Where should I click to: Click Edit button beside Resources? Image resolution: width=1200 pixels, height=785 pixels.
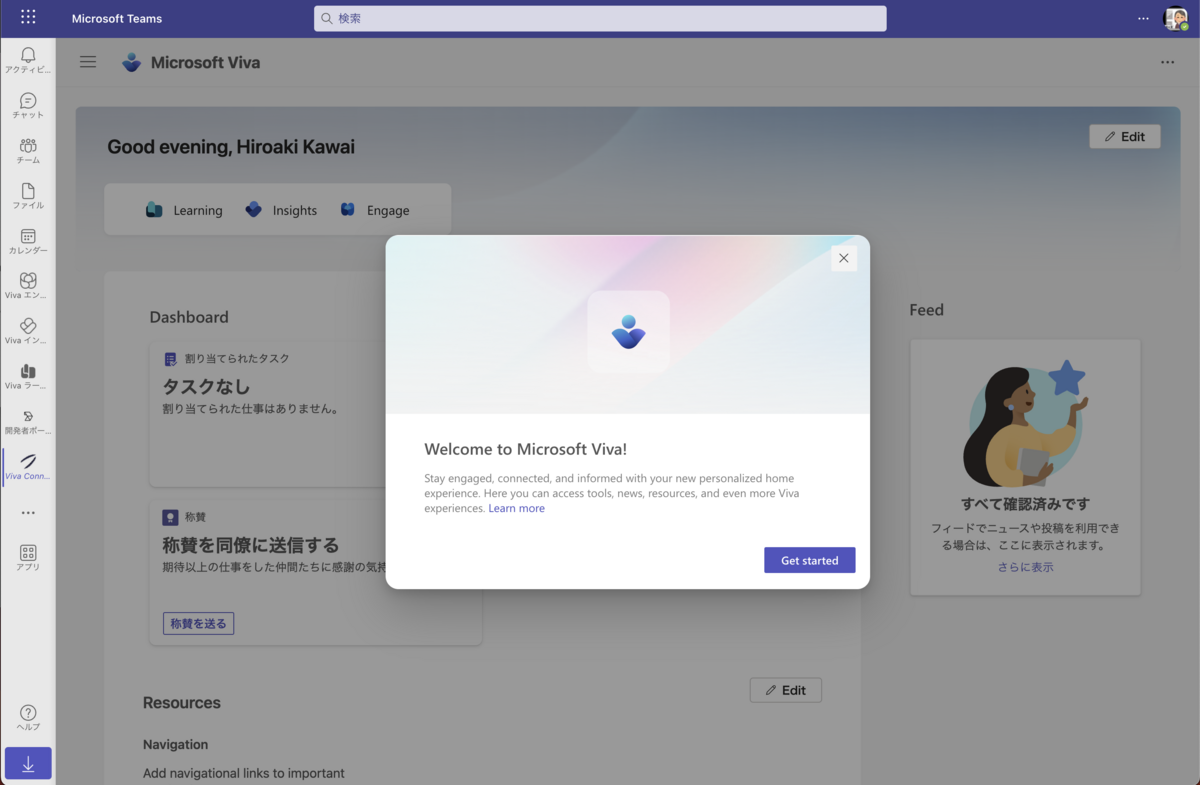pos(786,690)
